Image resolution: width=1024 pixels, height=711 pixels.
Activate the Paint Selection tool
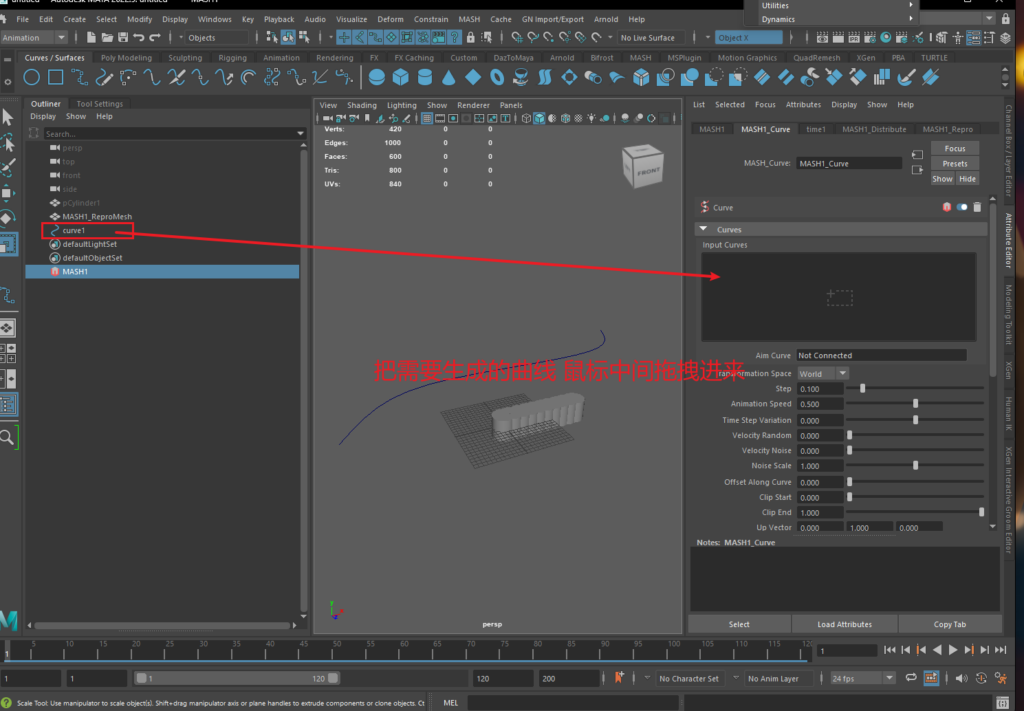8,168
